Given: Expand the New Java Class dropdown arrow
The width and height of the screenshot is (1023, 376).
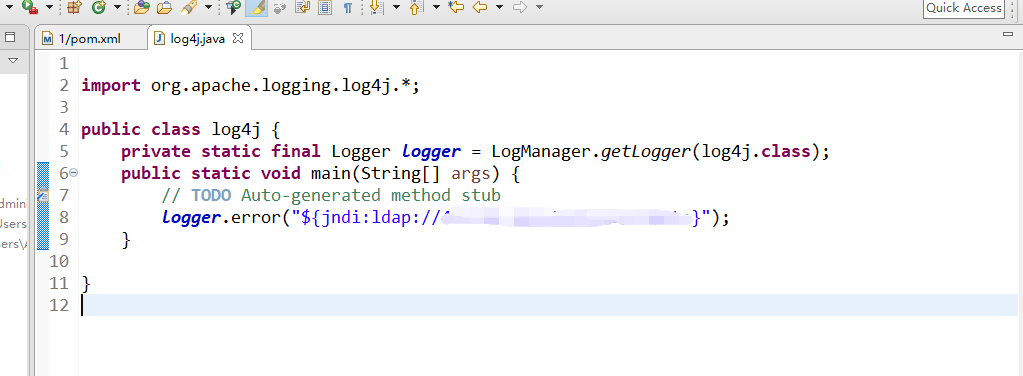Looking at the screenshot, I should click(117, 8).
